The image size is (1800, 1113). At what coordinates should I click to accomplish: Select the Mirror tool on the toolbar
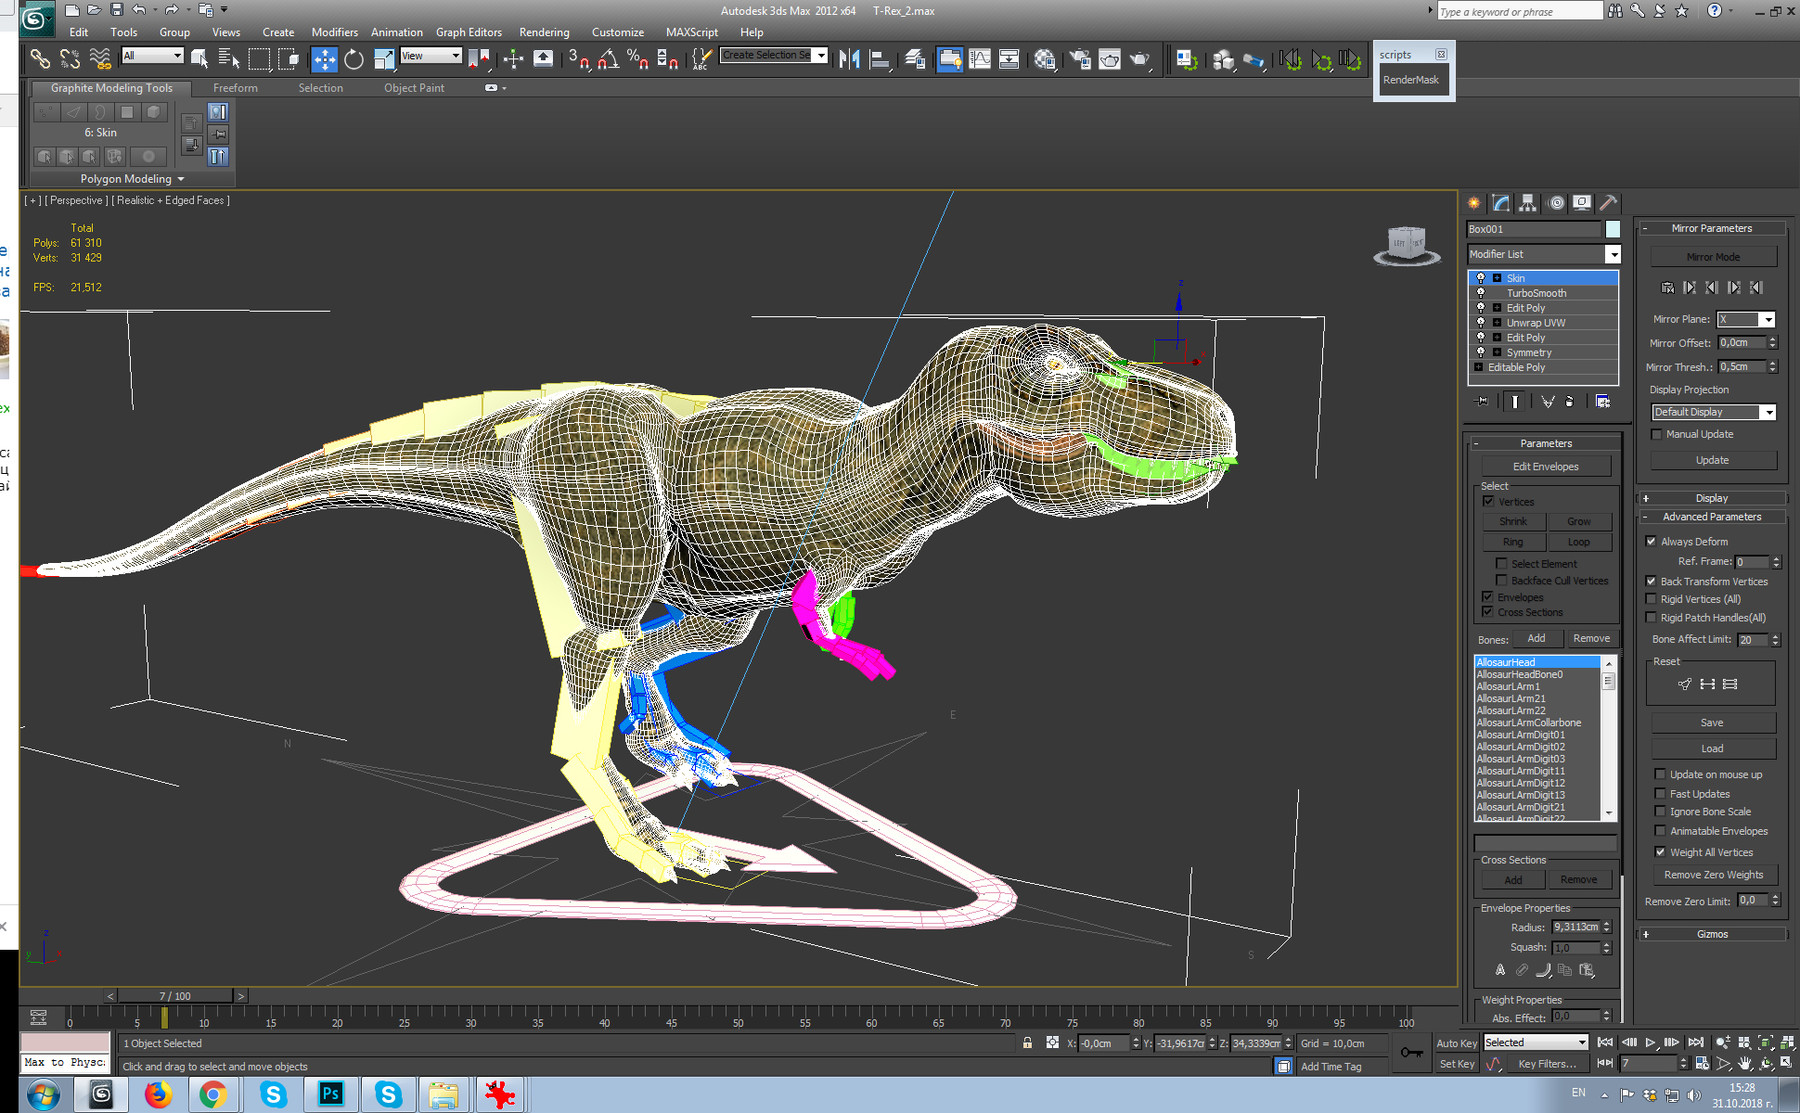click(x=849, y=58)
